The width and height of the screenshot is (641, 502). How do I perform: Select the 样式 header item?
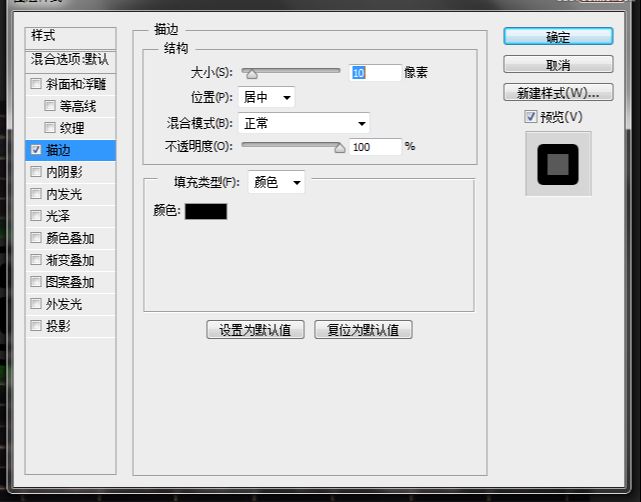[70, 38]
